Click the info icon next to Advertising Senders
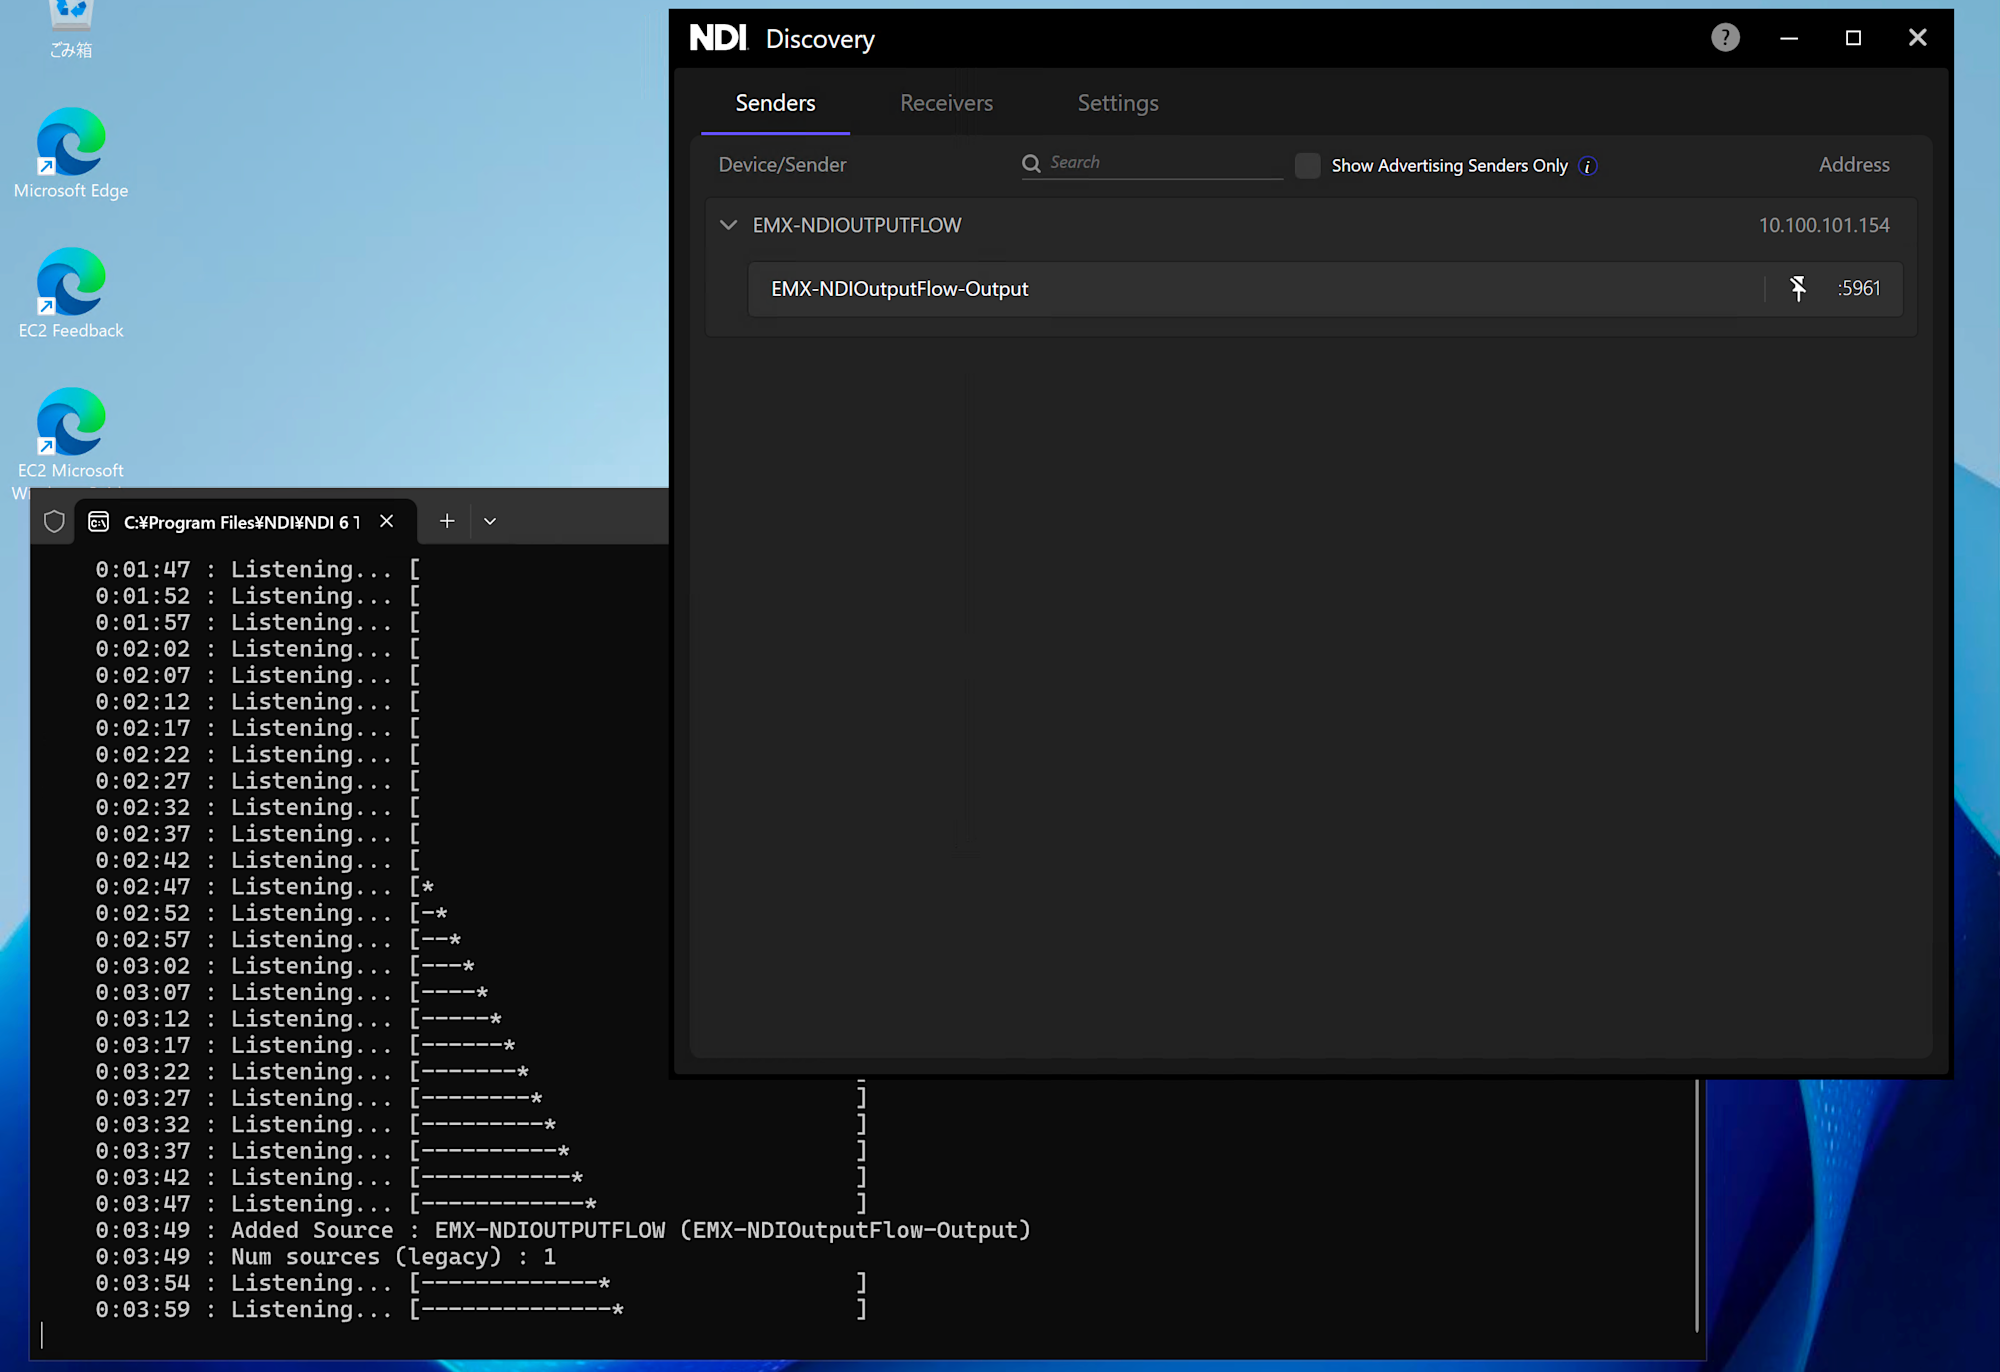The image size is (2000, 1372). [1588, 166]
